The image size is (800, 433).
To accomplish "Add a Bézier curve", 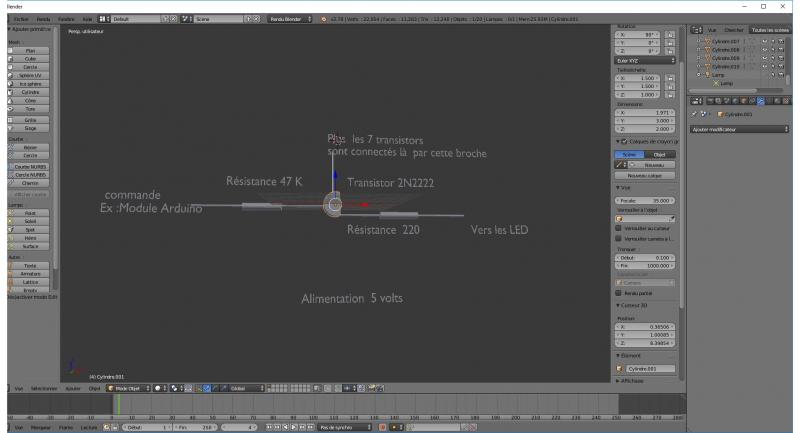I will (x=30, y=147).
